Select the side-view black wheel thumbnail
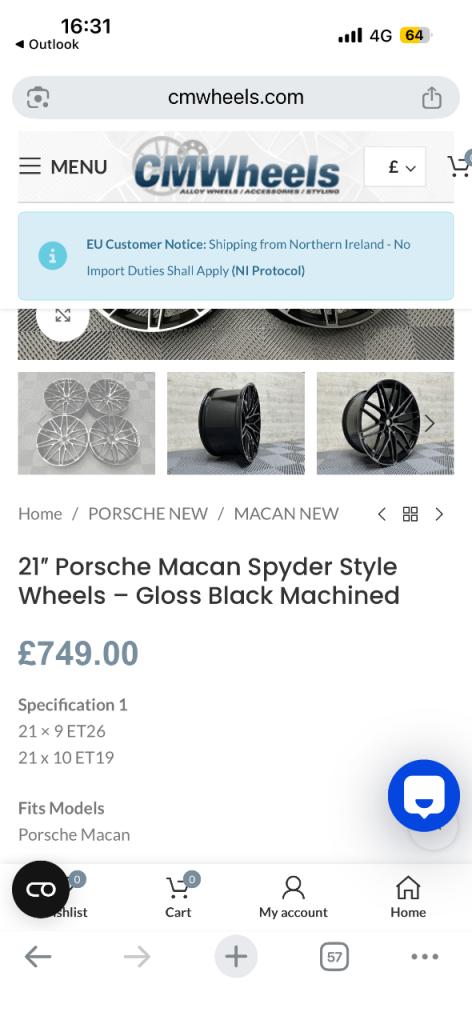 click(x=236, y=423)
